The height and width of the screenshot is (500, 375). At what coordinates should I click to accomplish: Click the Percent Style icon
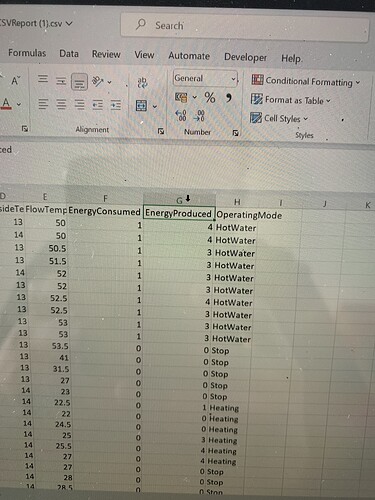click(x=210, y=98)
